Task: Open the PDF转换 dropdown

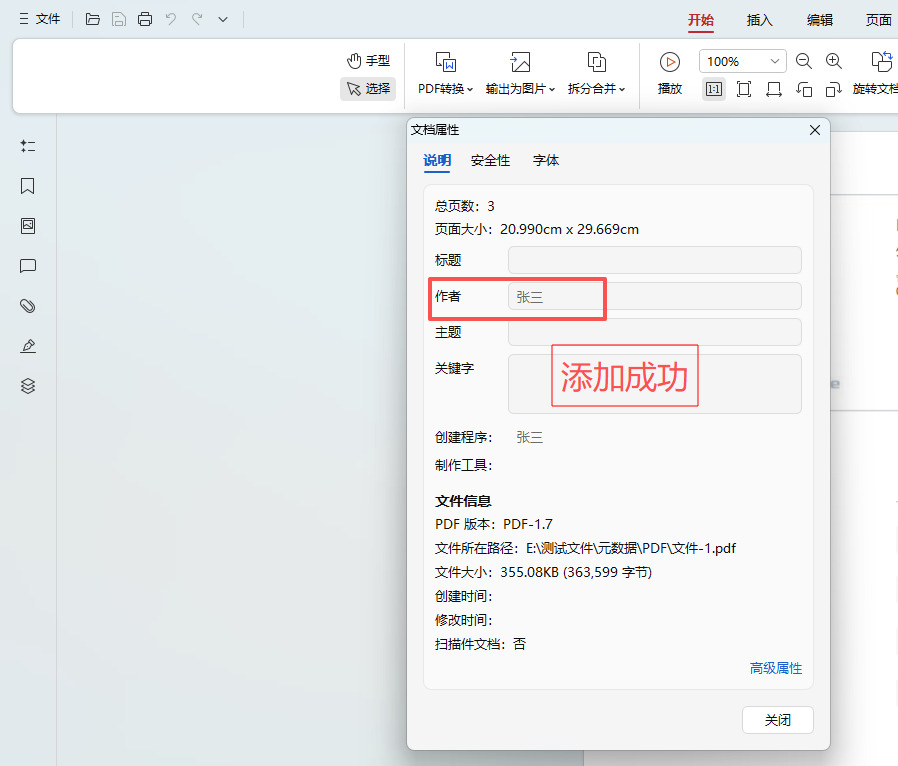Action: [446, 73]
